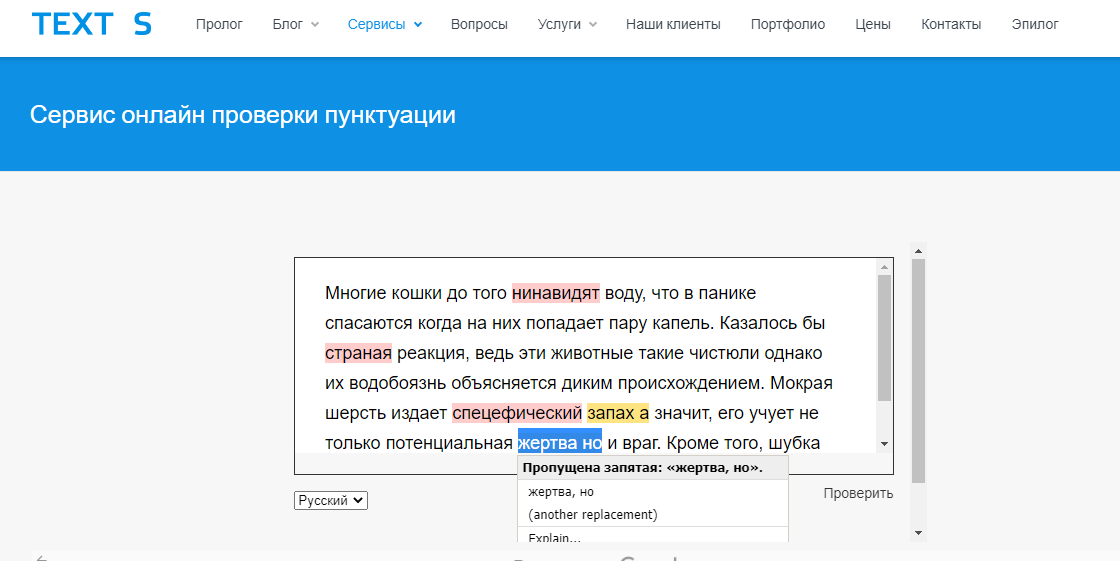
Task: Open the Русский language selector
Action: 331,500
